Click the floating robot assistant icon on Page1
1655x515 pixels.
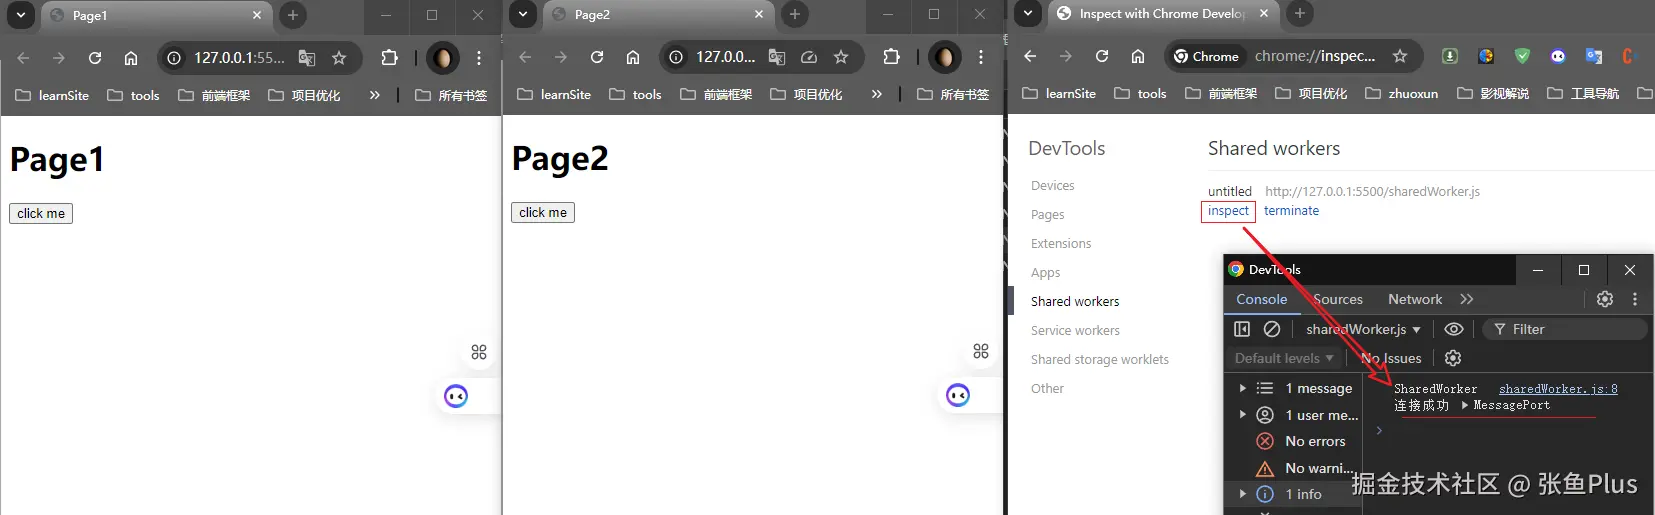tap(456, 396)
